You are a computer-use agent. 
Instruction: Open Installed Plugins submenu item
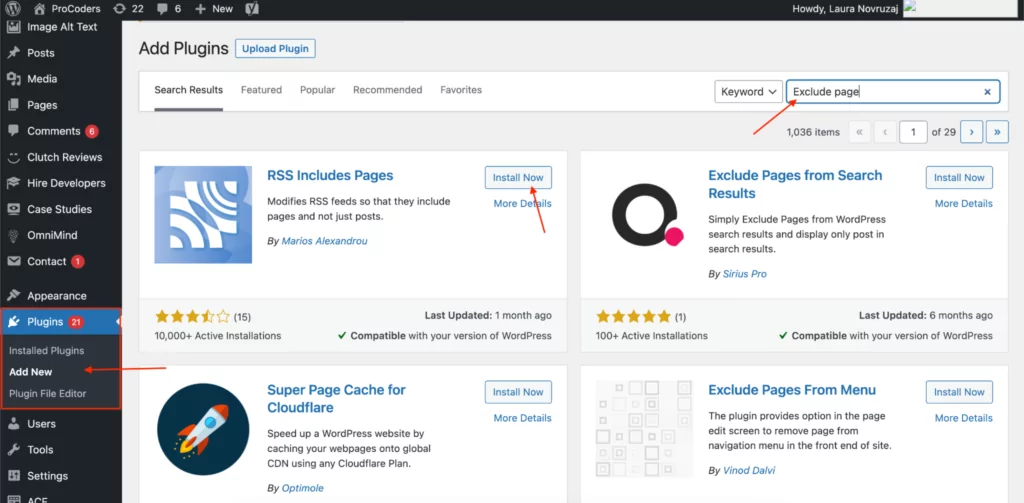(46, 351)
